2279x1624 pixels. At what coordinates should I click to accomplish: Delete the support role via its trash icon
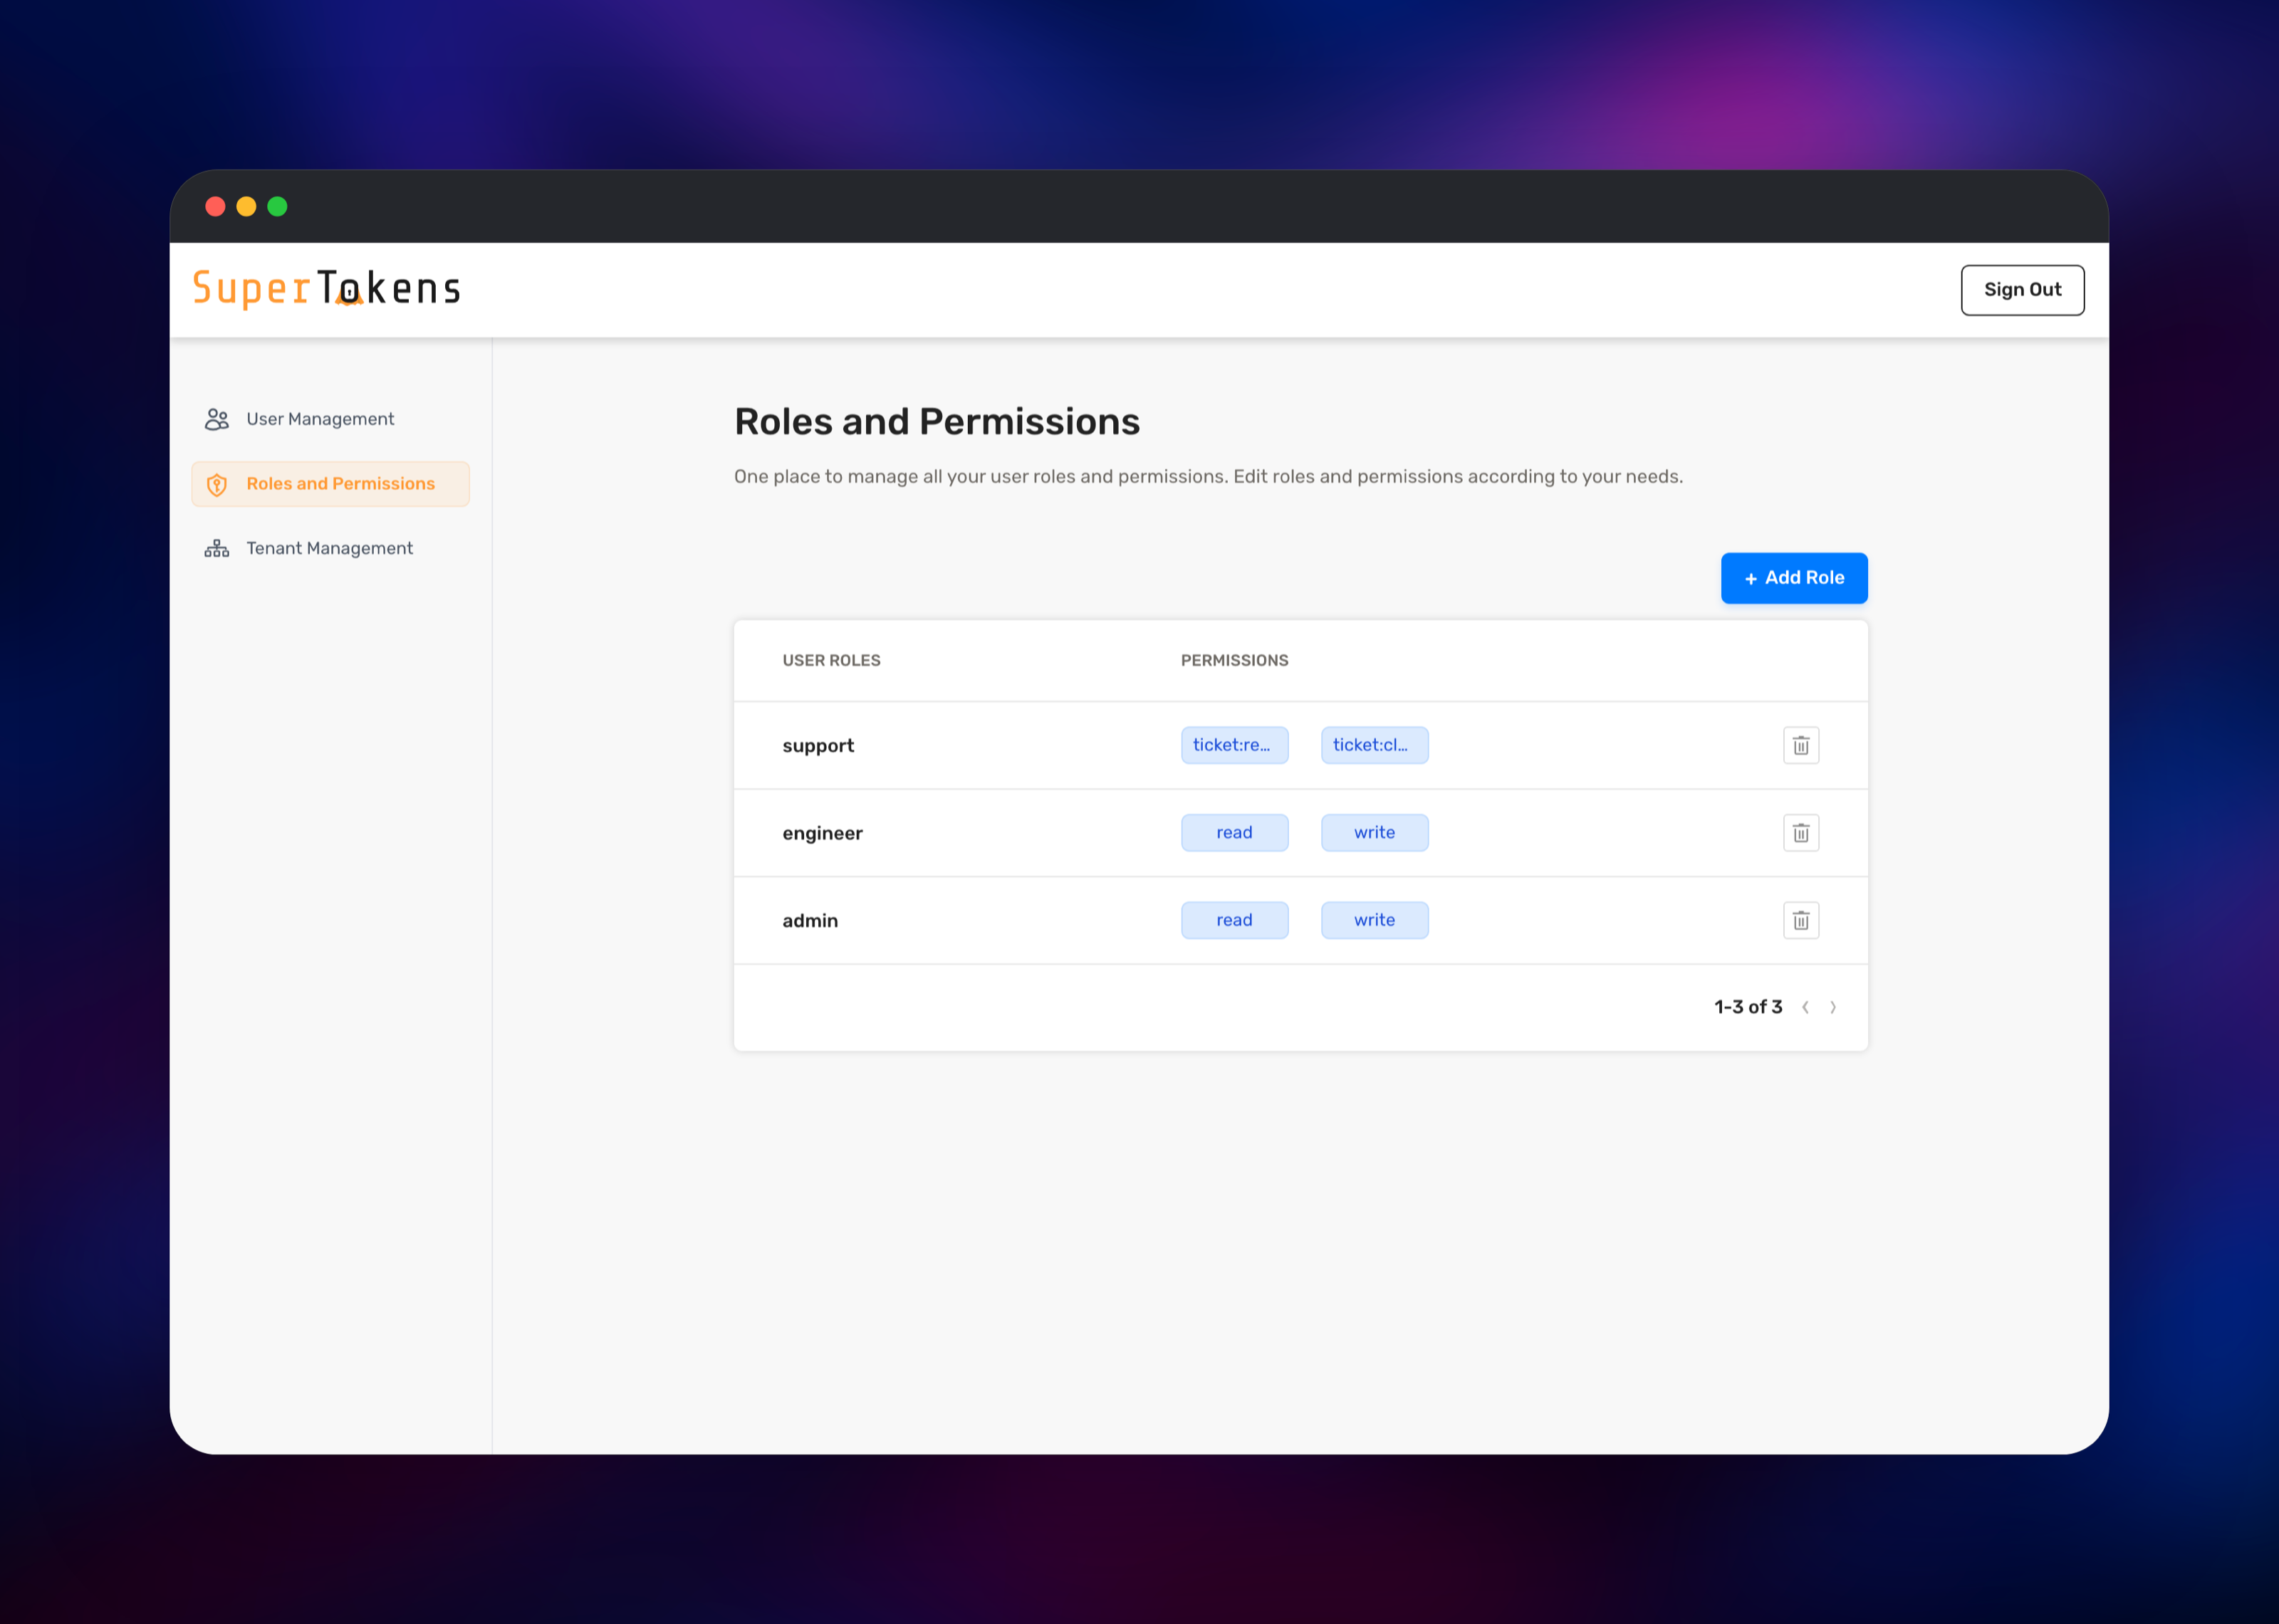coord(1800,745)
